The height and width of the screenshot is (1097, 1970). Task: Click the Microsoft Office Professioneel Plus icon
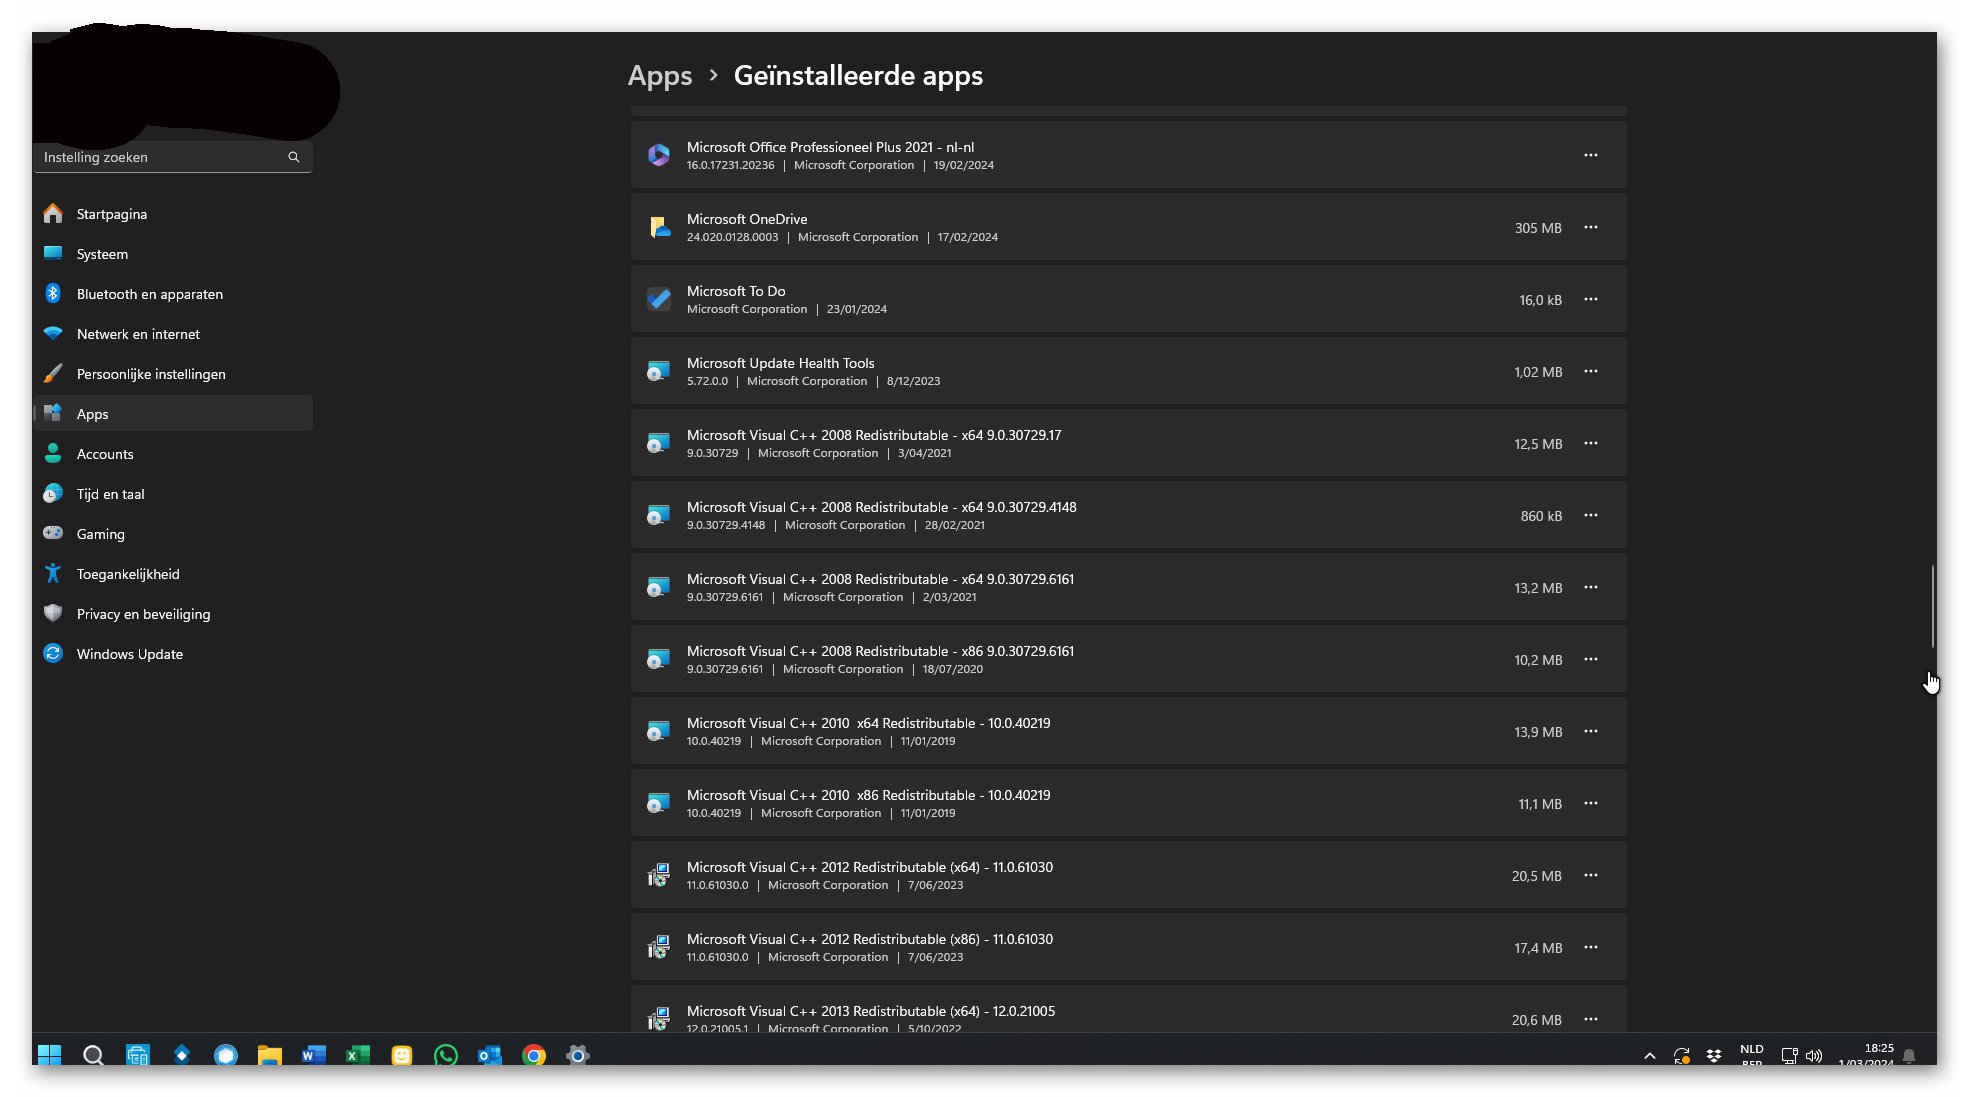[x=658, y=156]
